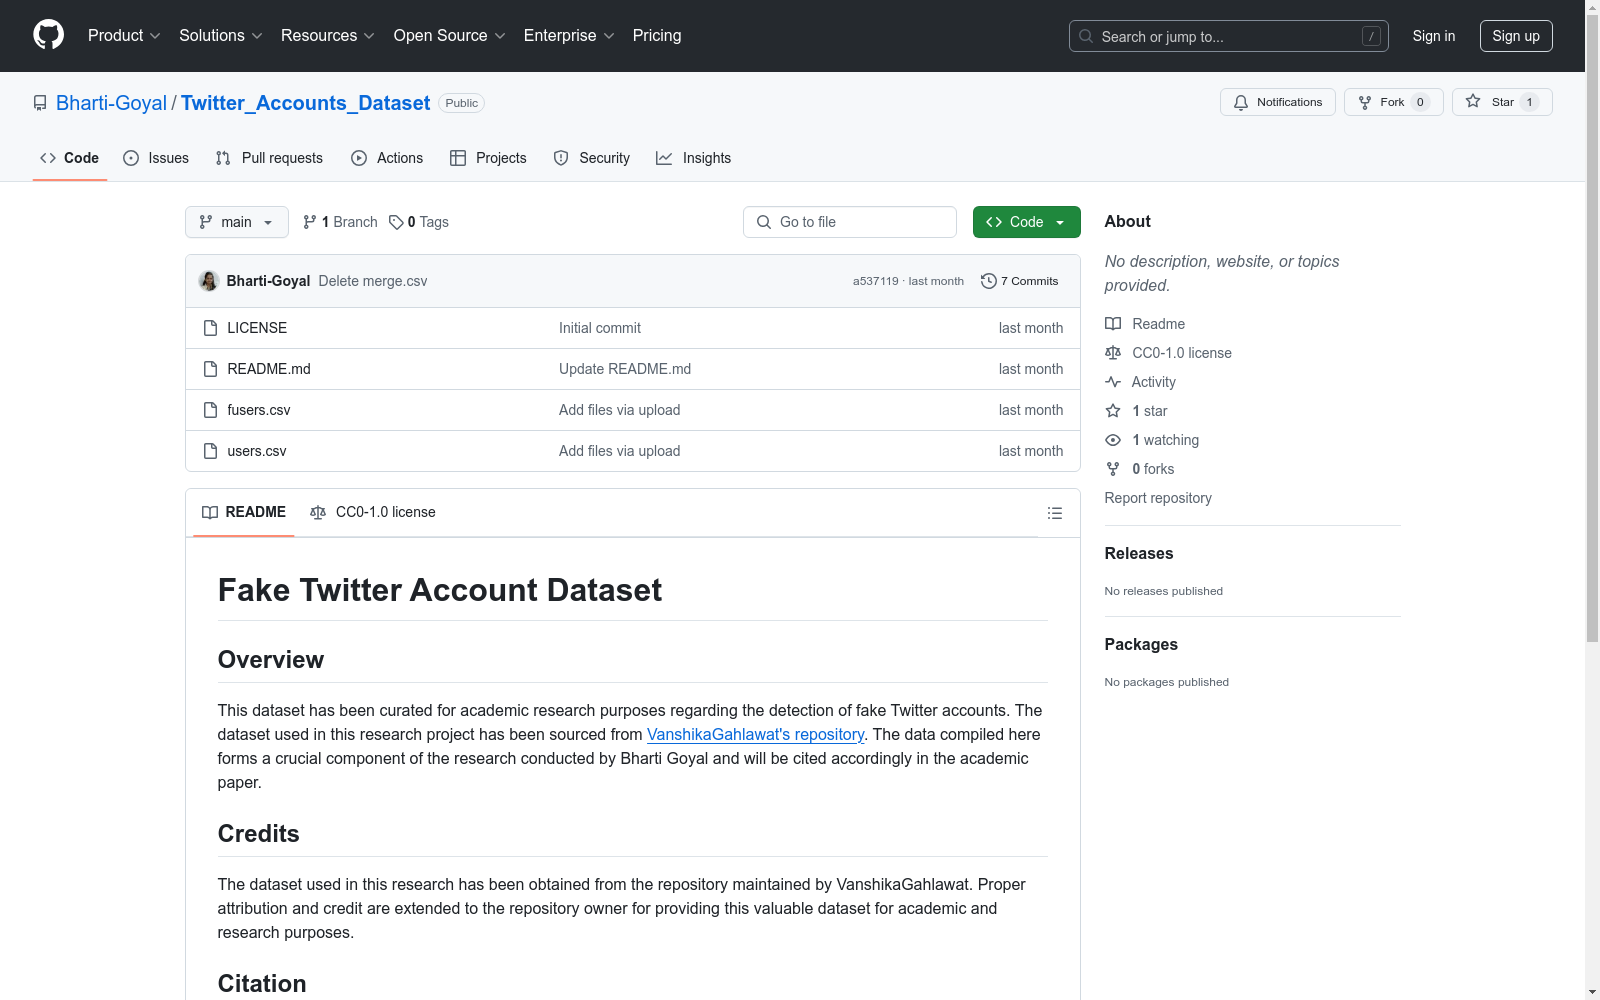Open the README.md file name
1600x1000 pixels.
(x=269, y=369)
